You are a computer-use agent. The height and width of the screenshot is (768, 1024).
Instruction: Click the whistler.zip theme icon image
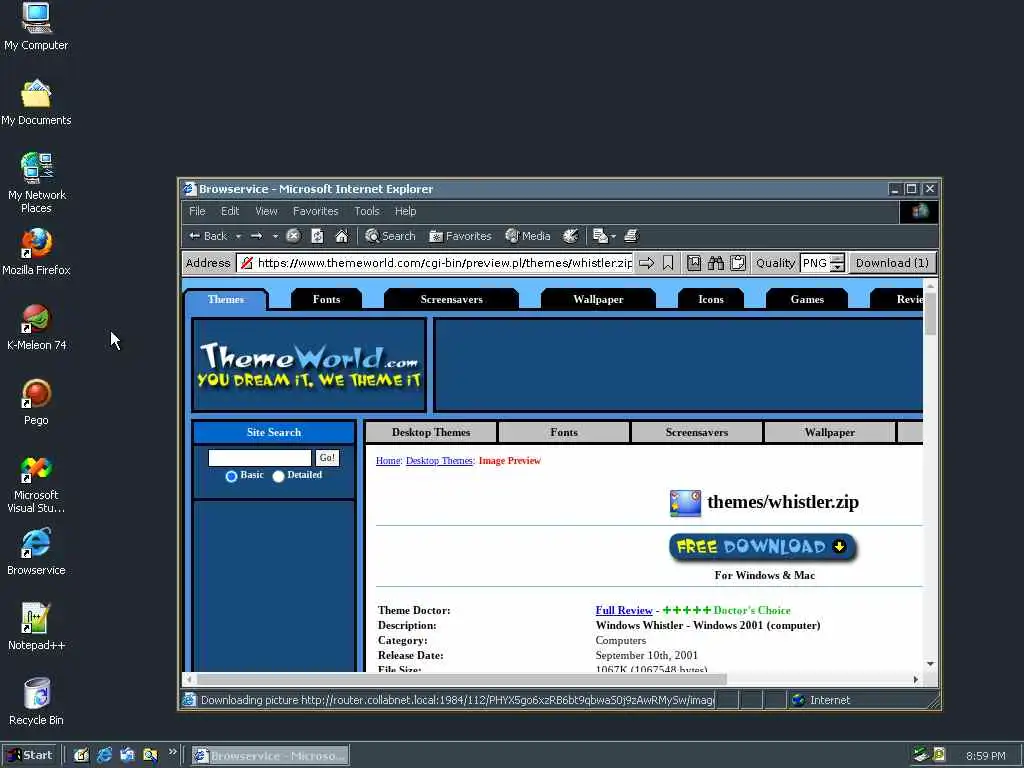click(685, 503)
